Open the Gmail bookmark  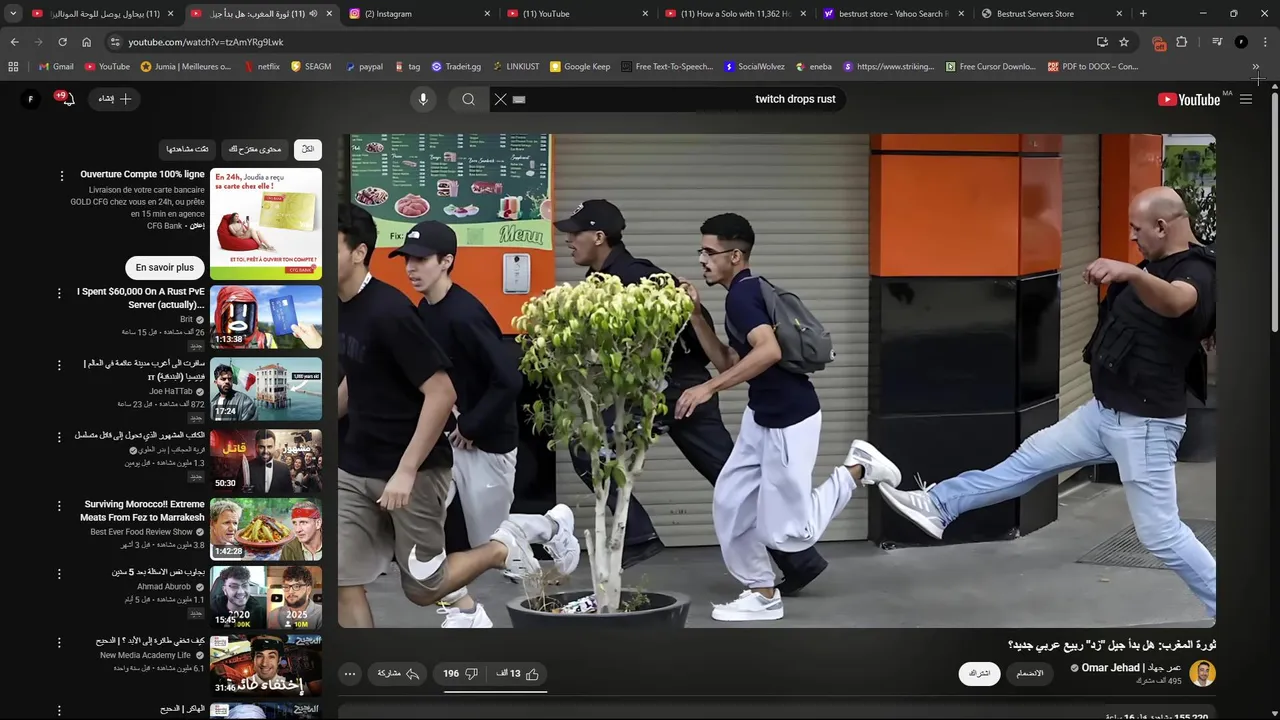pos(56,67)
